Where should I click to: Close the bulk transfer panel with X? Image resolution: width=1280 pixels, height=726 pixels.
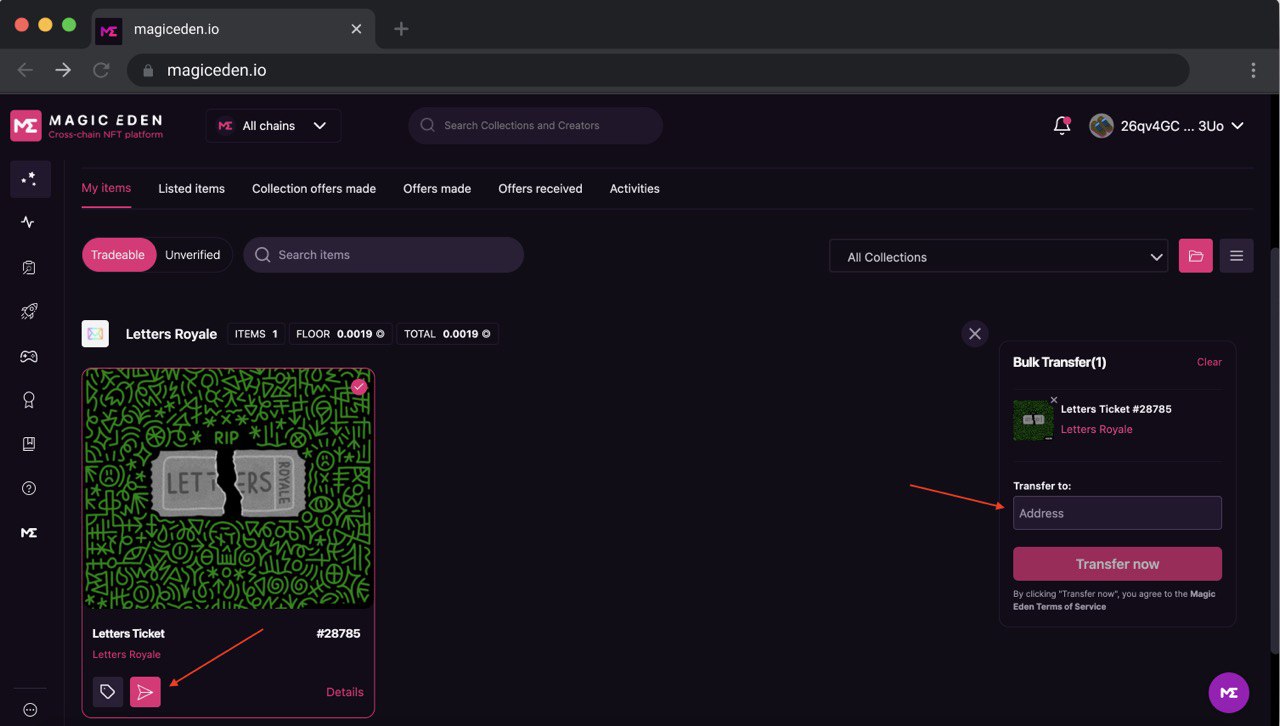pos(975,334)
